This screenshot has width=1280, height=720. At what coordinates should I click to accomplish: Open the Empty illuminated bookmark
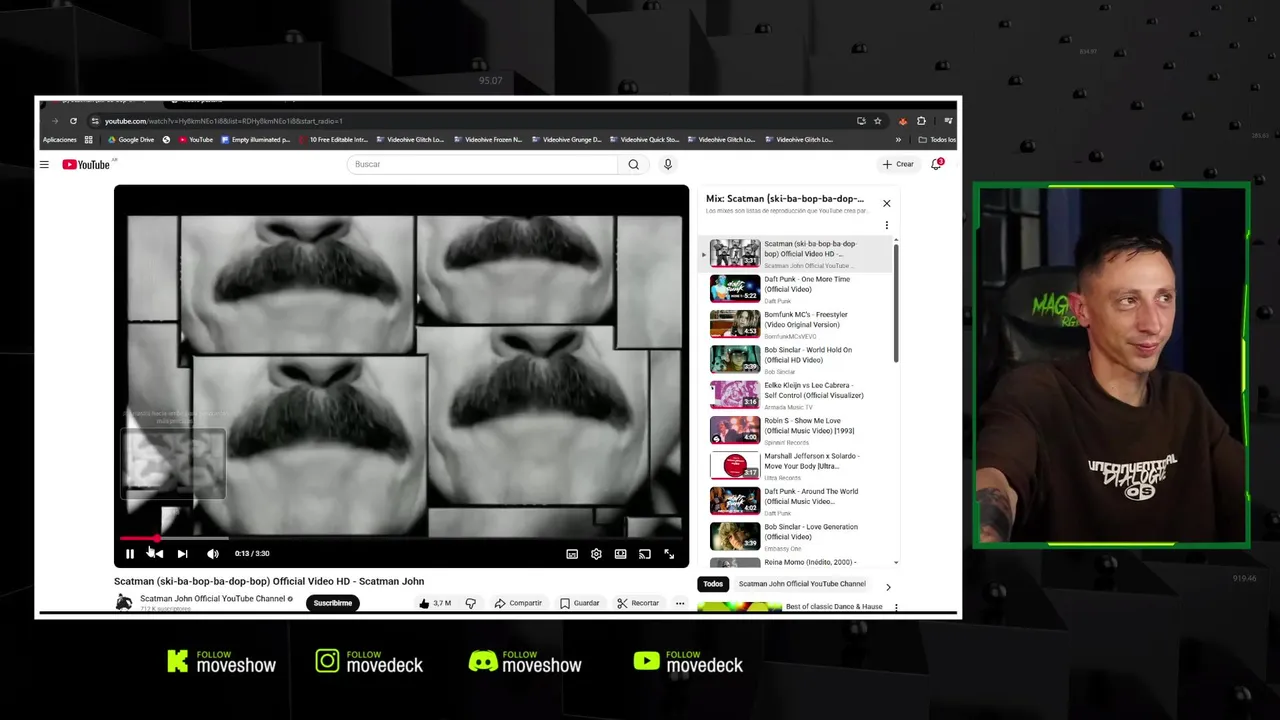(x=256, y=140)
